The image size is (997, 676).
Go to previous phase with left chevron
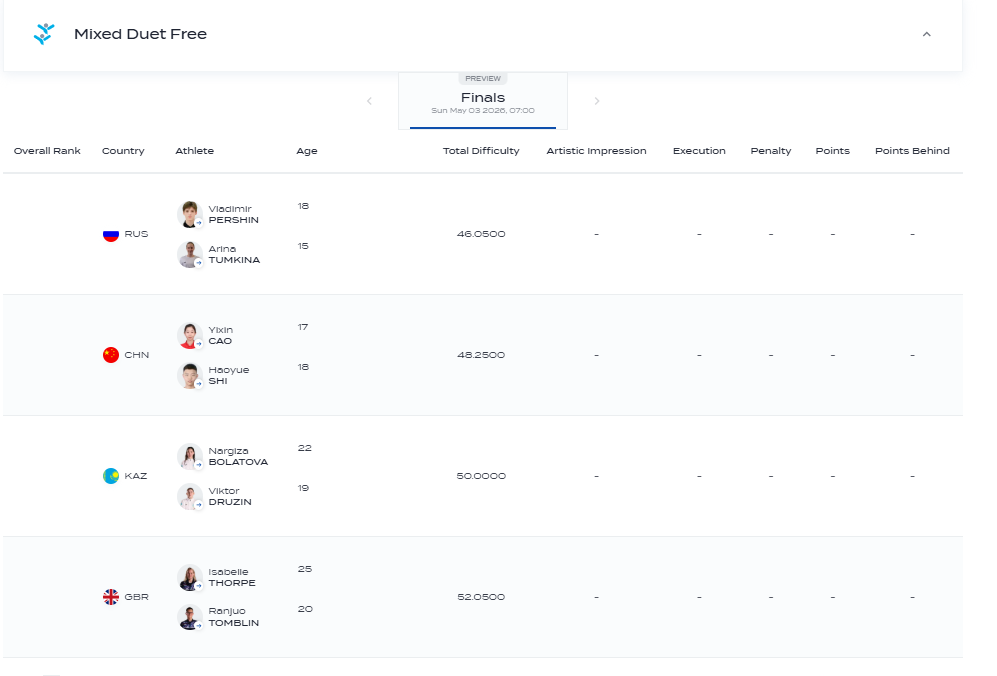369,101
